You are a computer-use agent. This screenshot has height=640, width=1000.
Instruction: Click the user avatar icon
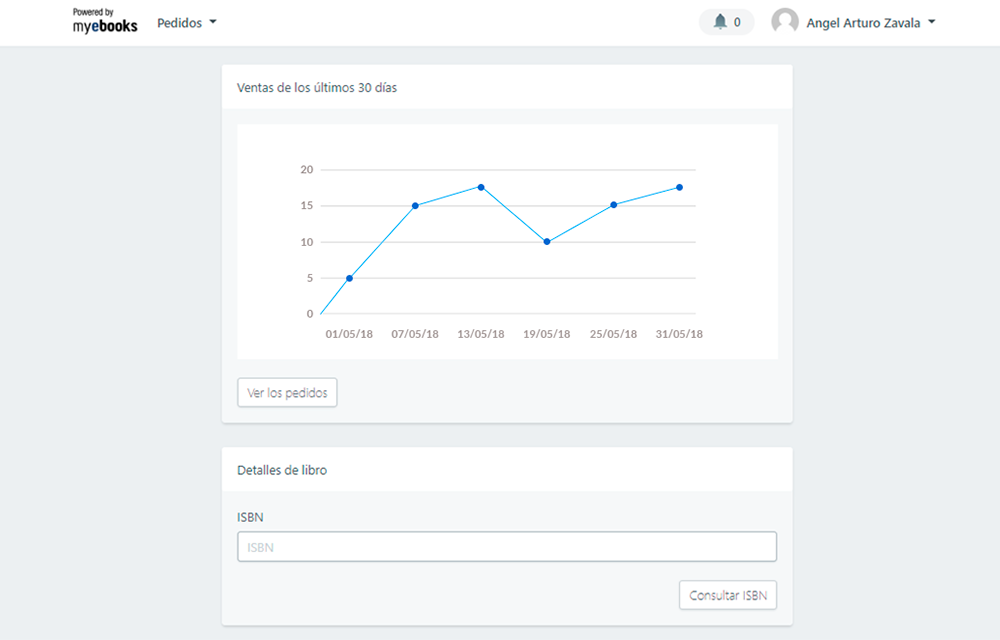tap(785, 22)
